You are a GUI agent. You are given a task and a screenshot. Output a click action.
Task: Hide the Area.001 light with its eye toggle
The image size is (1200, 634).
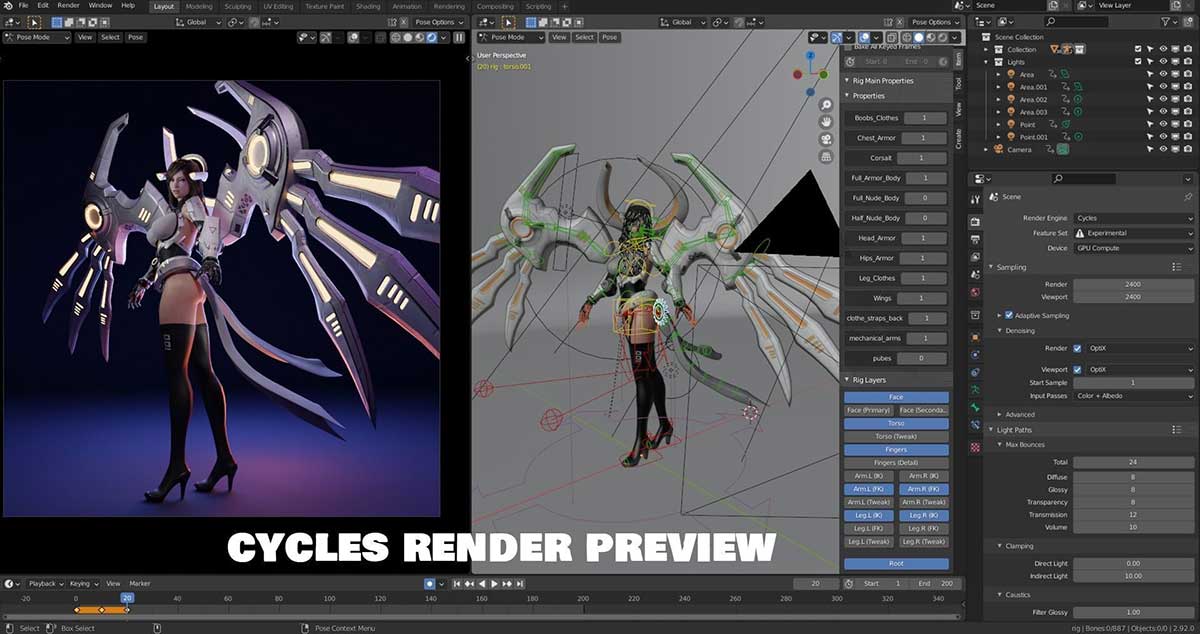tap(1164, 86)
